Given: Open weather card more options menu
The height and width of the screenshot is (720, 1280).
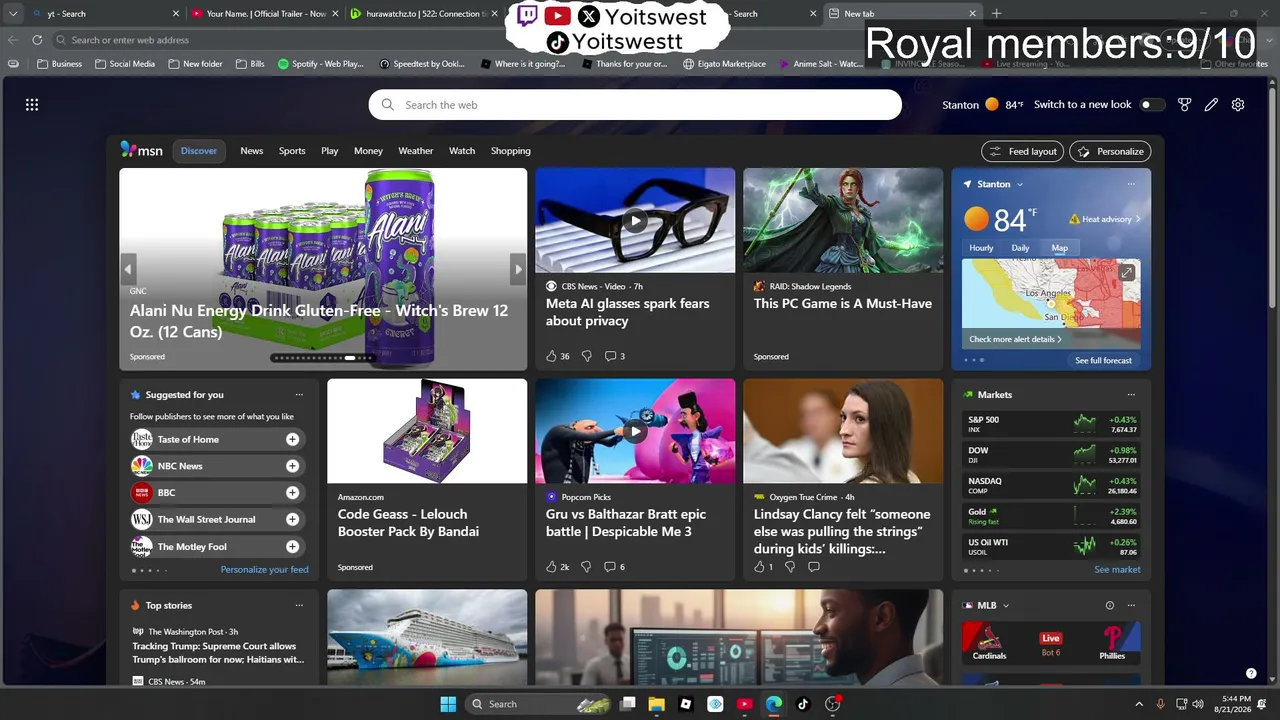Looking at the screenshot, I should pos(1131,184).
